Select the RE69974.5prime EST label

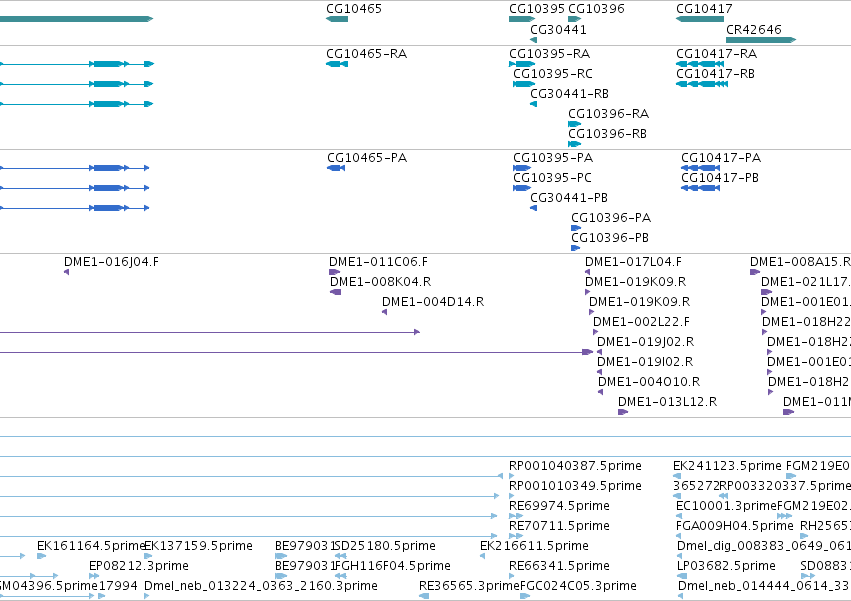click(560, 506)
